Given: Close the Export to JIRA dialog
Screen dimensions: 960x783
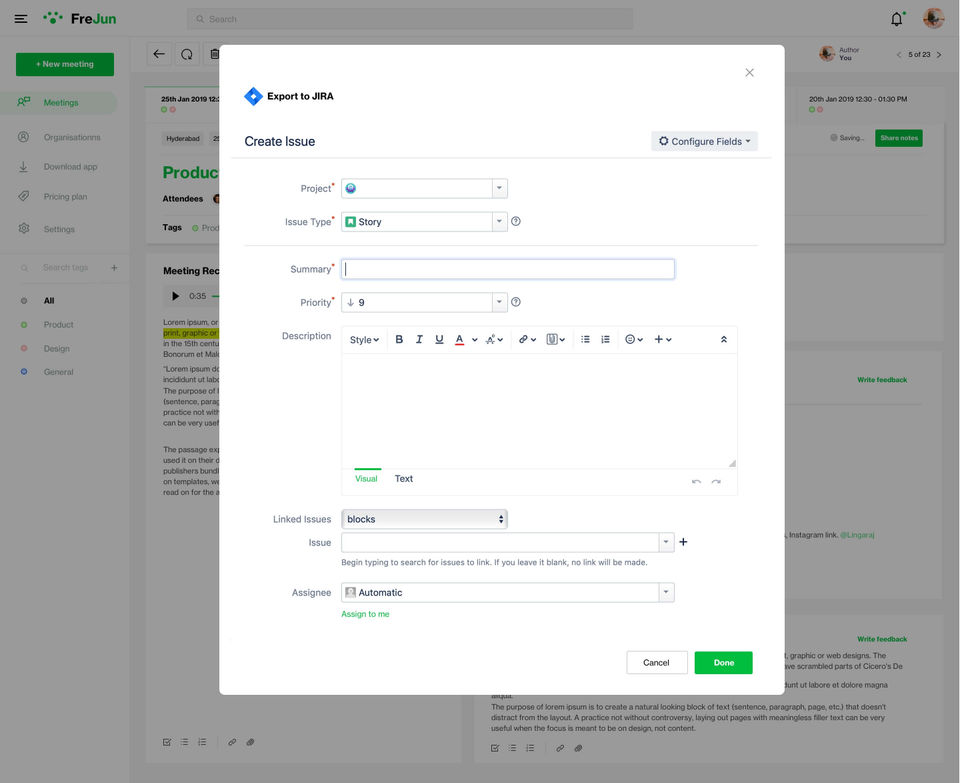Looking at the screenshot, I should coord(749,73).
